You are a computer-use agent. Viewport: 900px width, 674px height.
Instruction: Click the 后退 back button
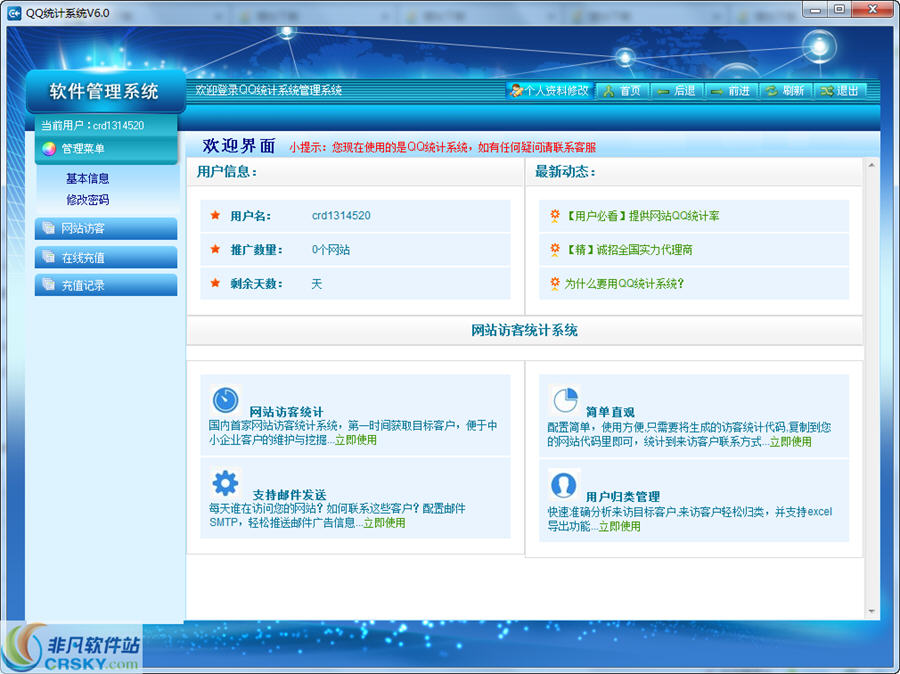pyautogui.click(x=677, y=91)
